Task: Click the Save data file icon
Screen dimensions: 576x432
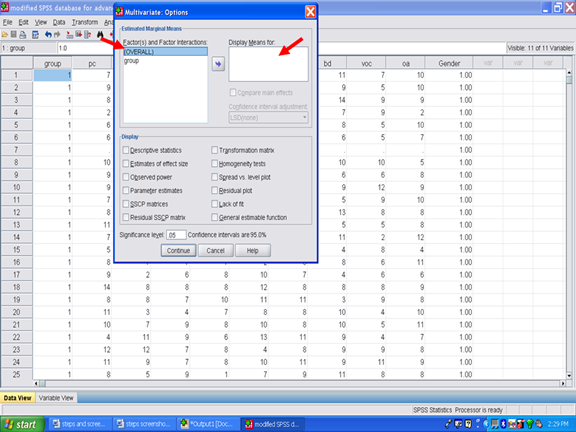Action: pyautogui.click(x=14, y=35)
